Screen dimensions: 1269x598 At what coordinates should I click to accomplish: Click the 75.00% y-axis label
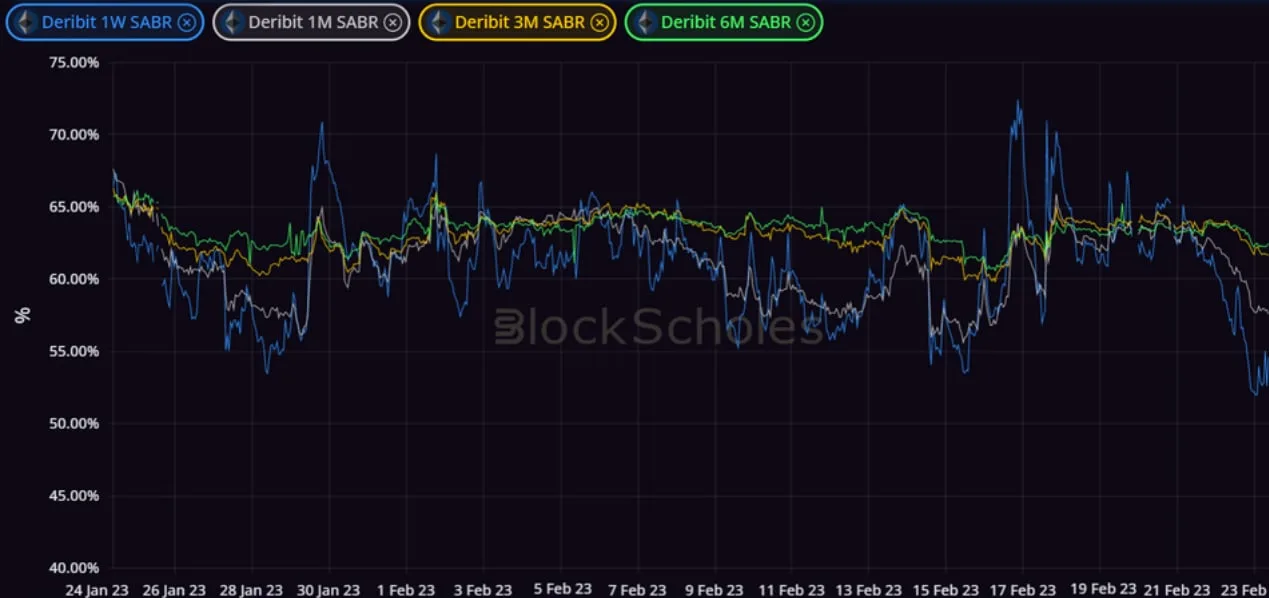pos(74,62)
